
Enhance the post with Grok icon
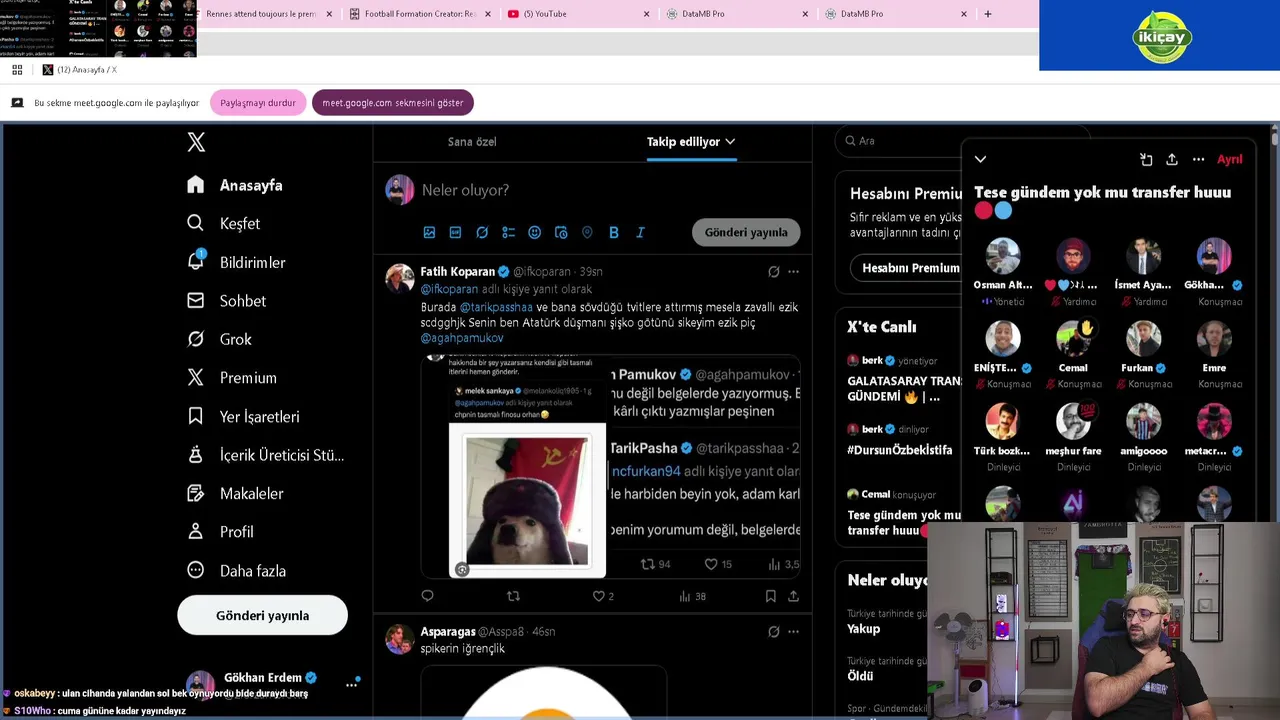click(x=482, y=232)
